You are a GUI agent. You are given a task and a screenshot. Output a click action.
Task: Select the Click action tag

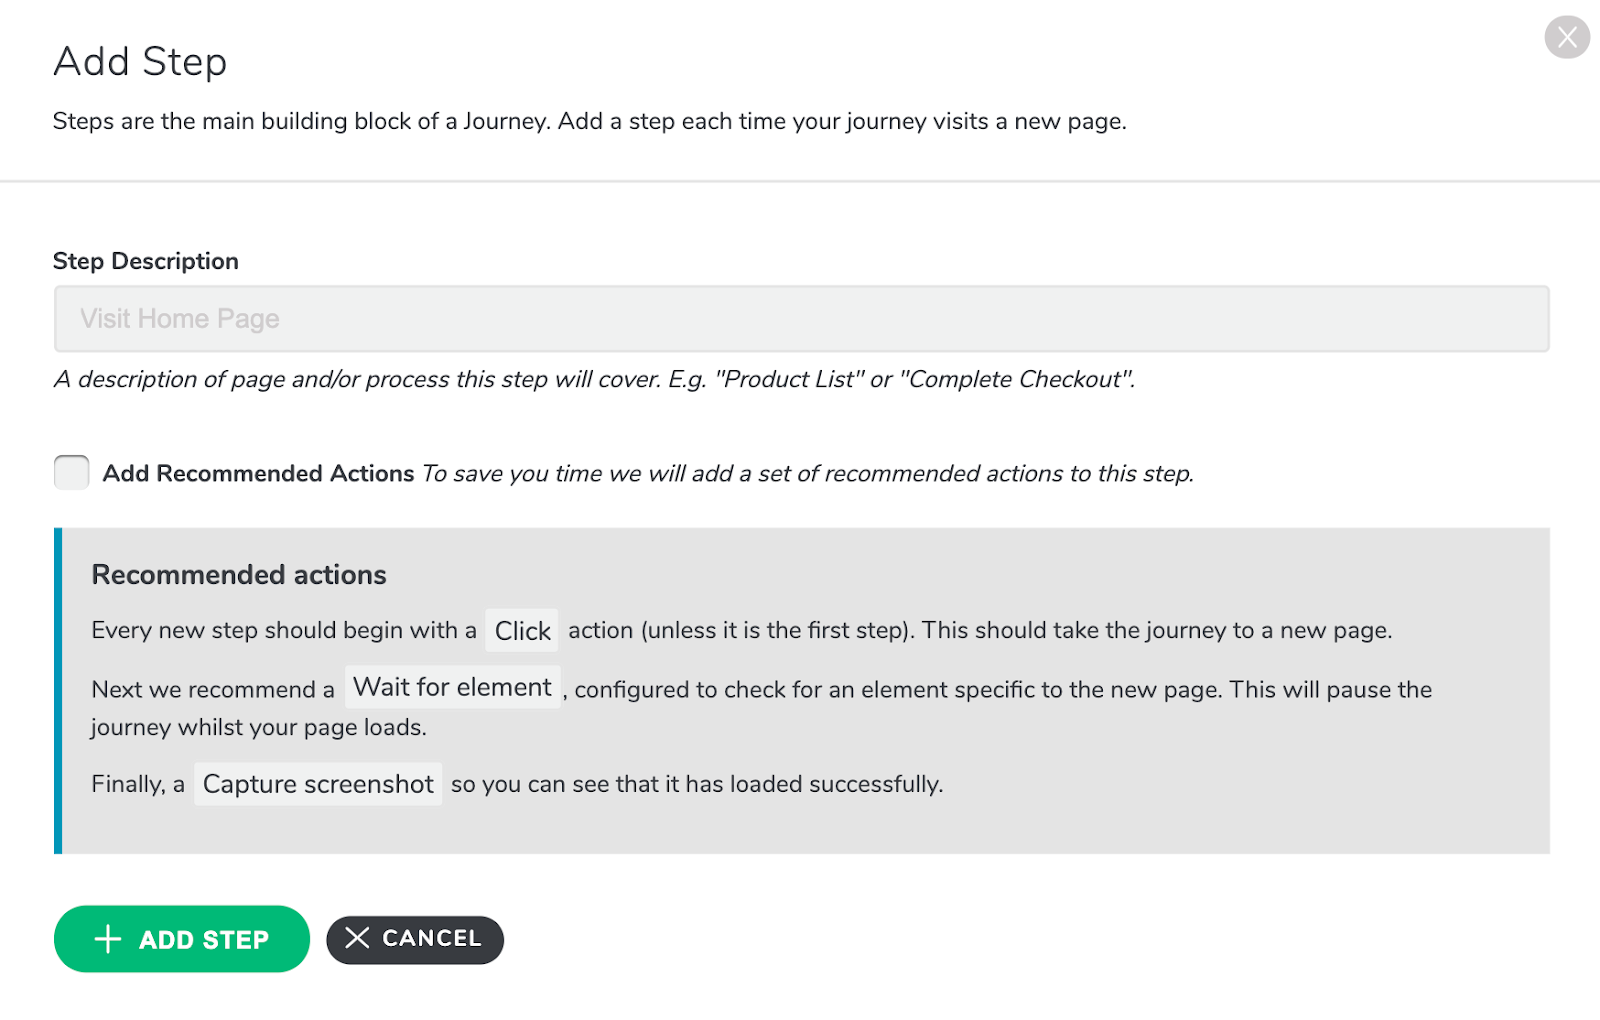(x=522, y=631)
